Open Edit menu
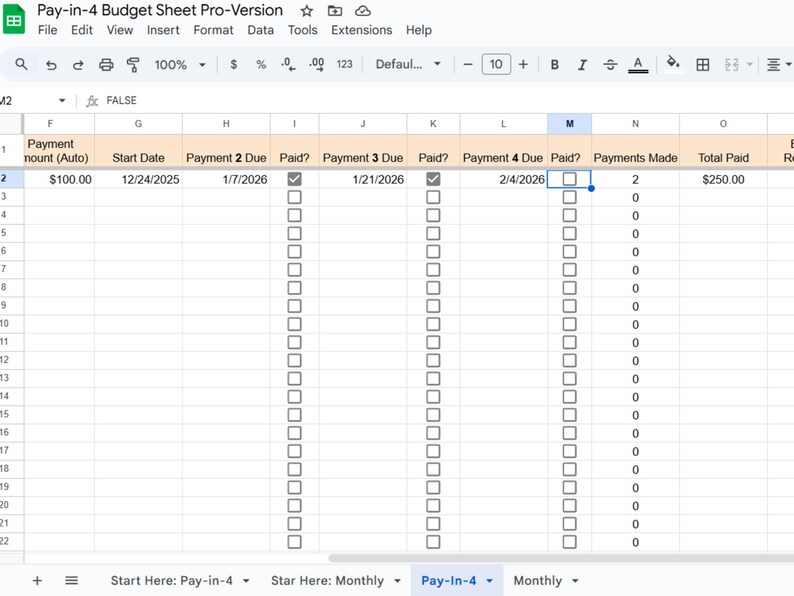The height and width of the screenshot is (596, 794). point(82,30)
